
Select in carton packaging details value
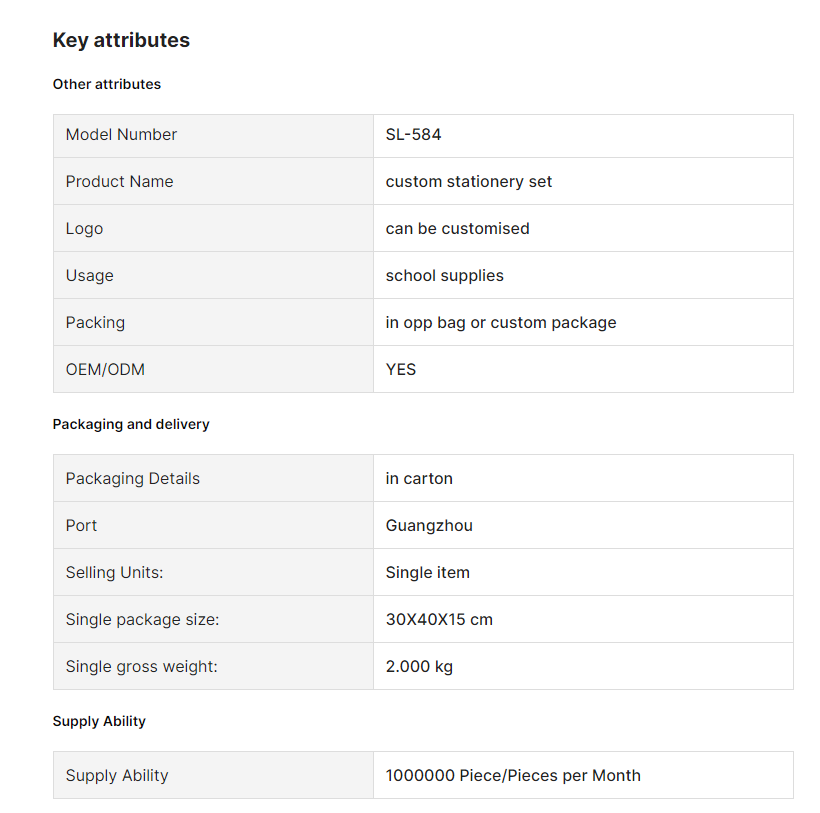point(419,478)
